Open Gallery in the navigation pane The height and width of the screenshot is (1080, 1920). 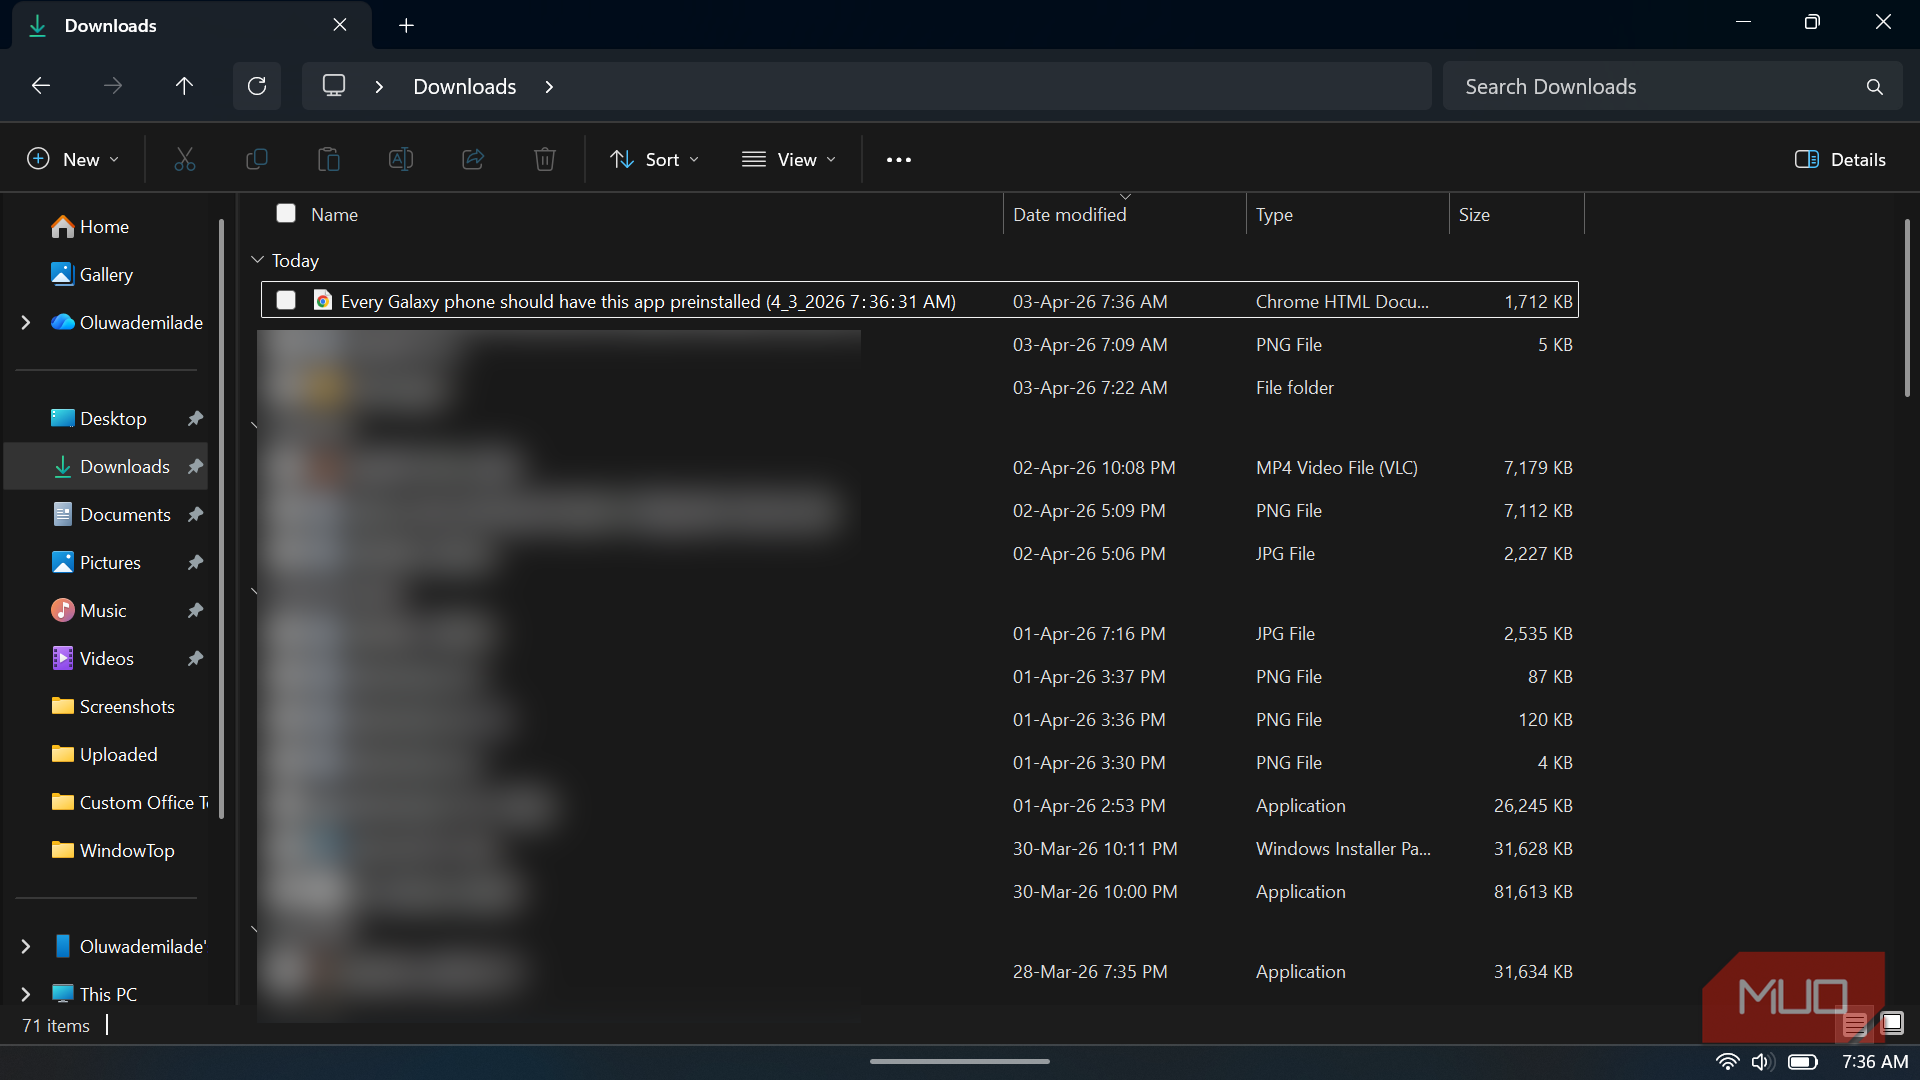(x=104, y=274)
